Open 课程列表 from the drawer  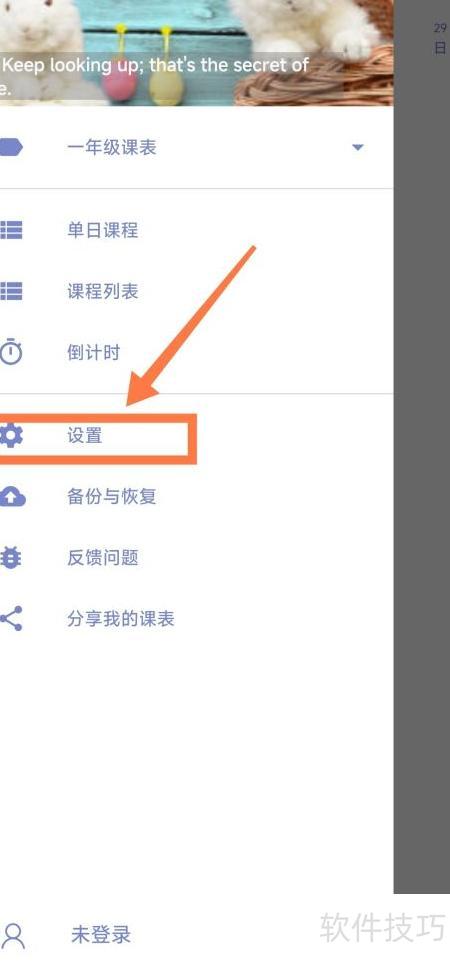coord(102,291)
